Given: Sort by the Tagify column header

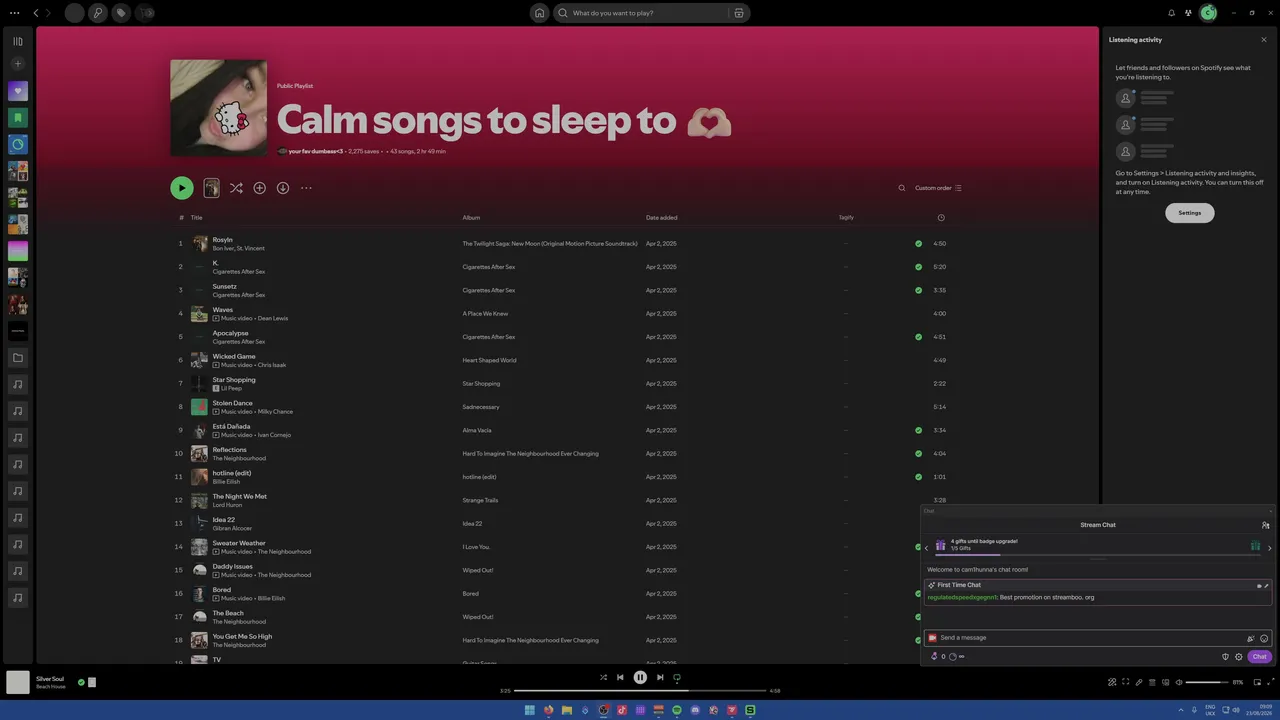Looking at the screenshot, I should tap(846, 217).
